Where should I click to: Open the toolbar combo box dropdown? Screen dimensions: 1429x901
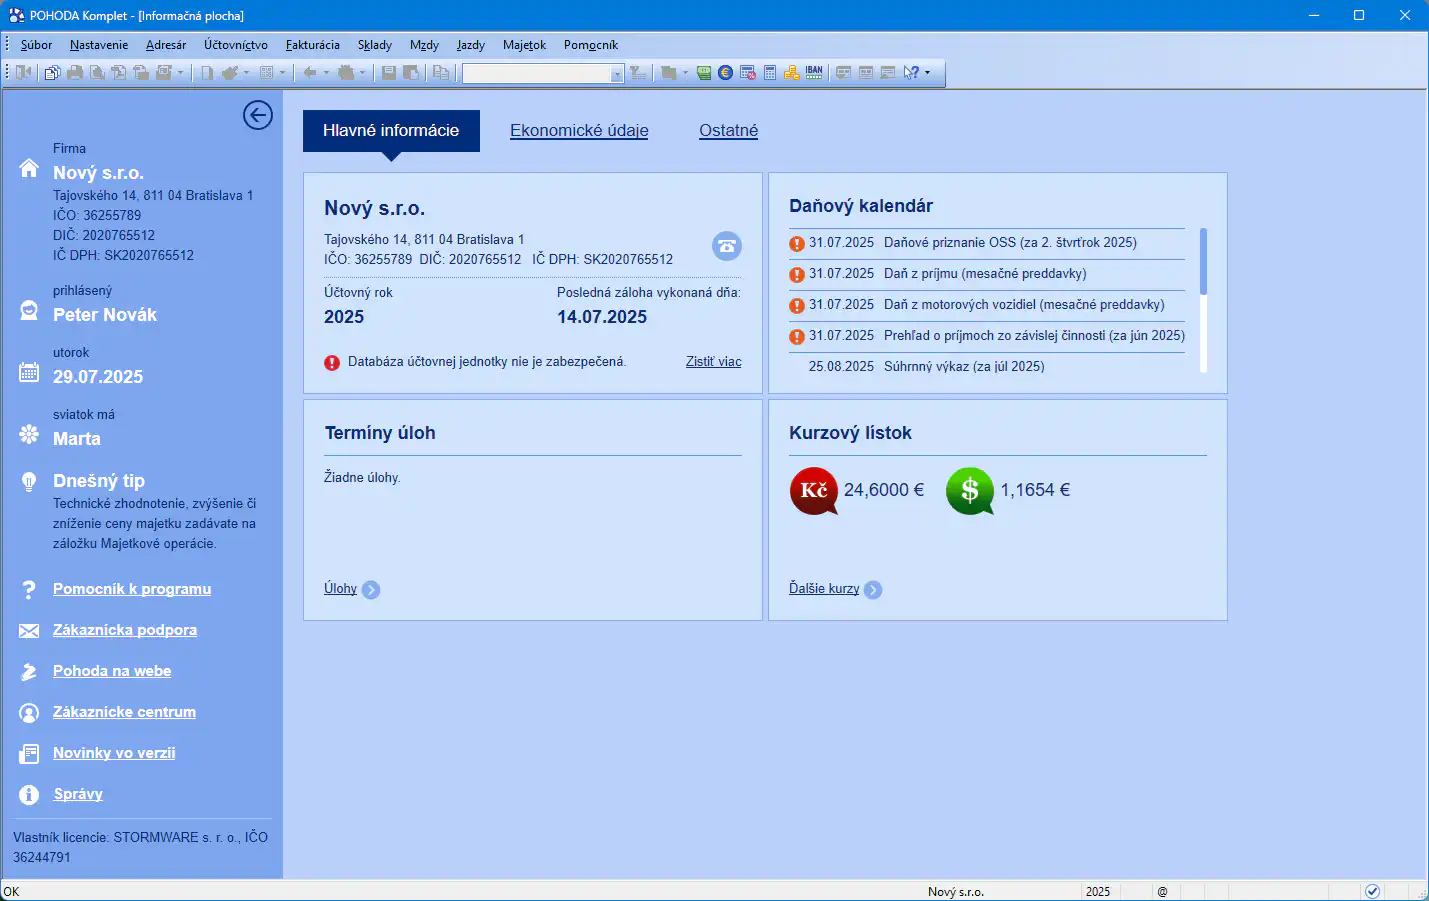(x=617, y=73)
